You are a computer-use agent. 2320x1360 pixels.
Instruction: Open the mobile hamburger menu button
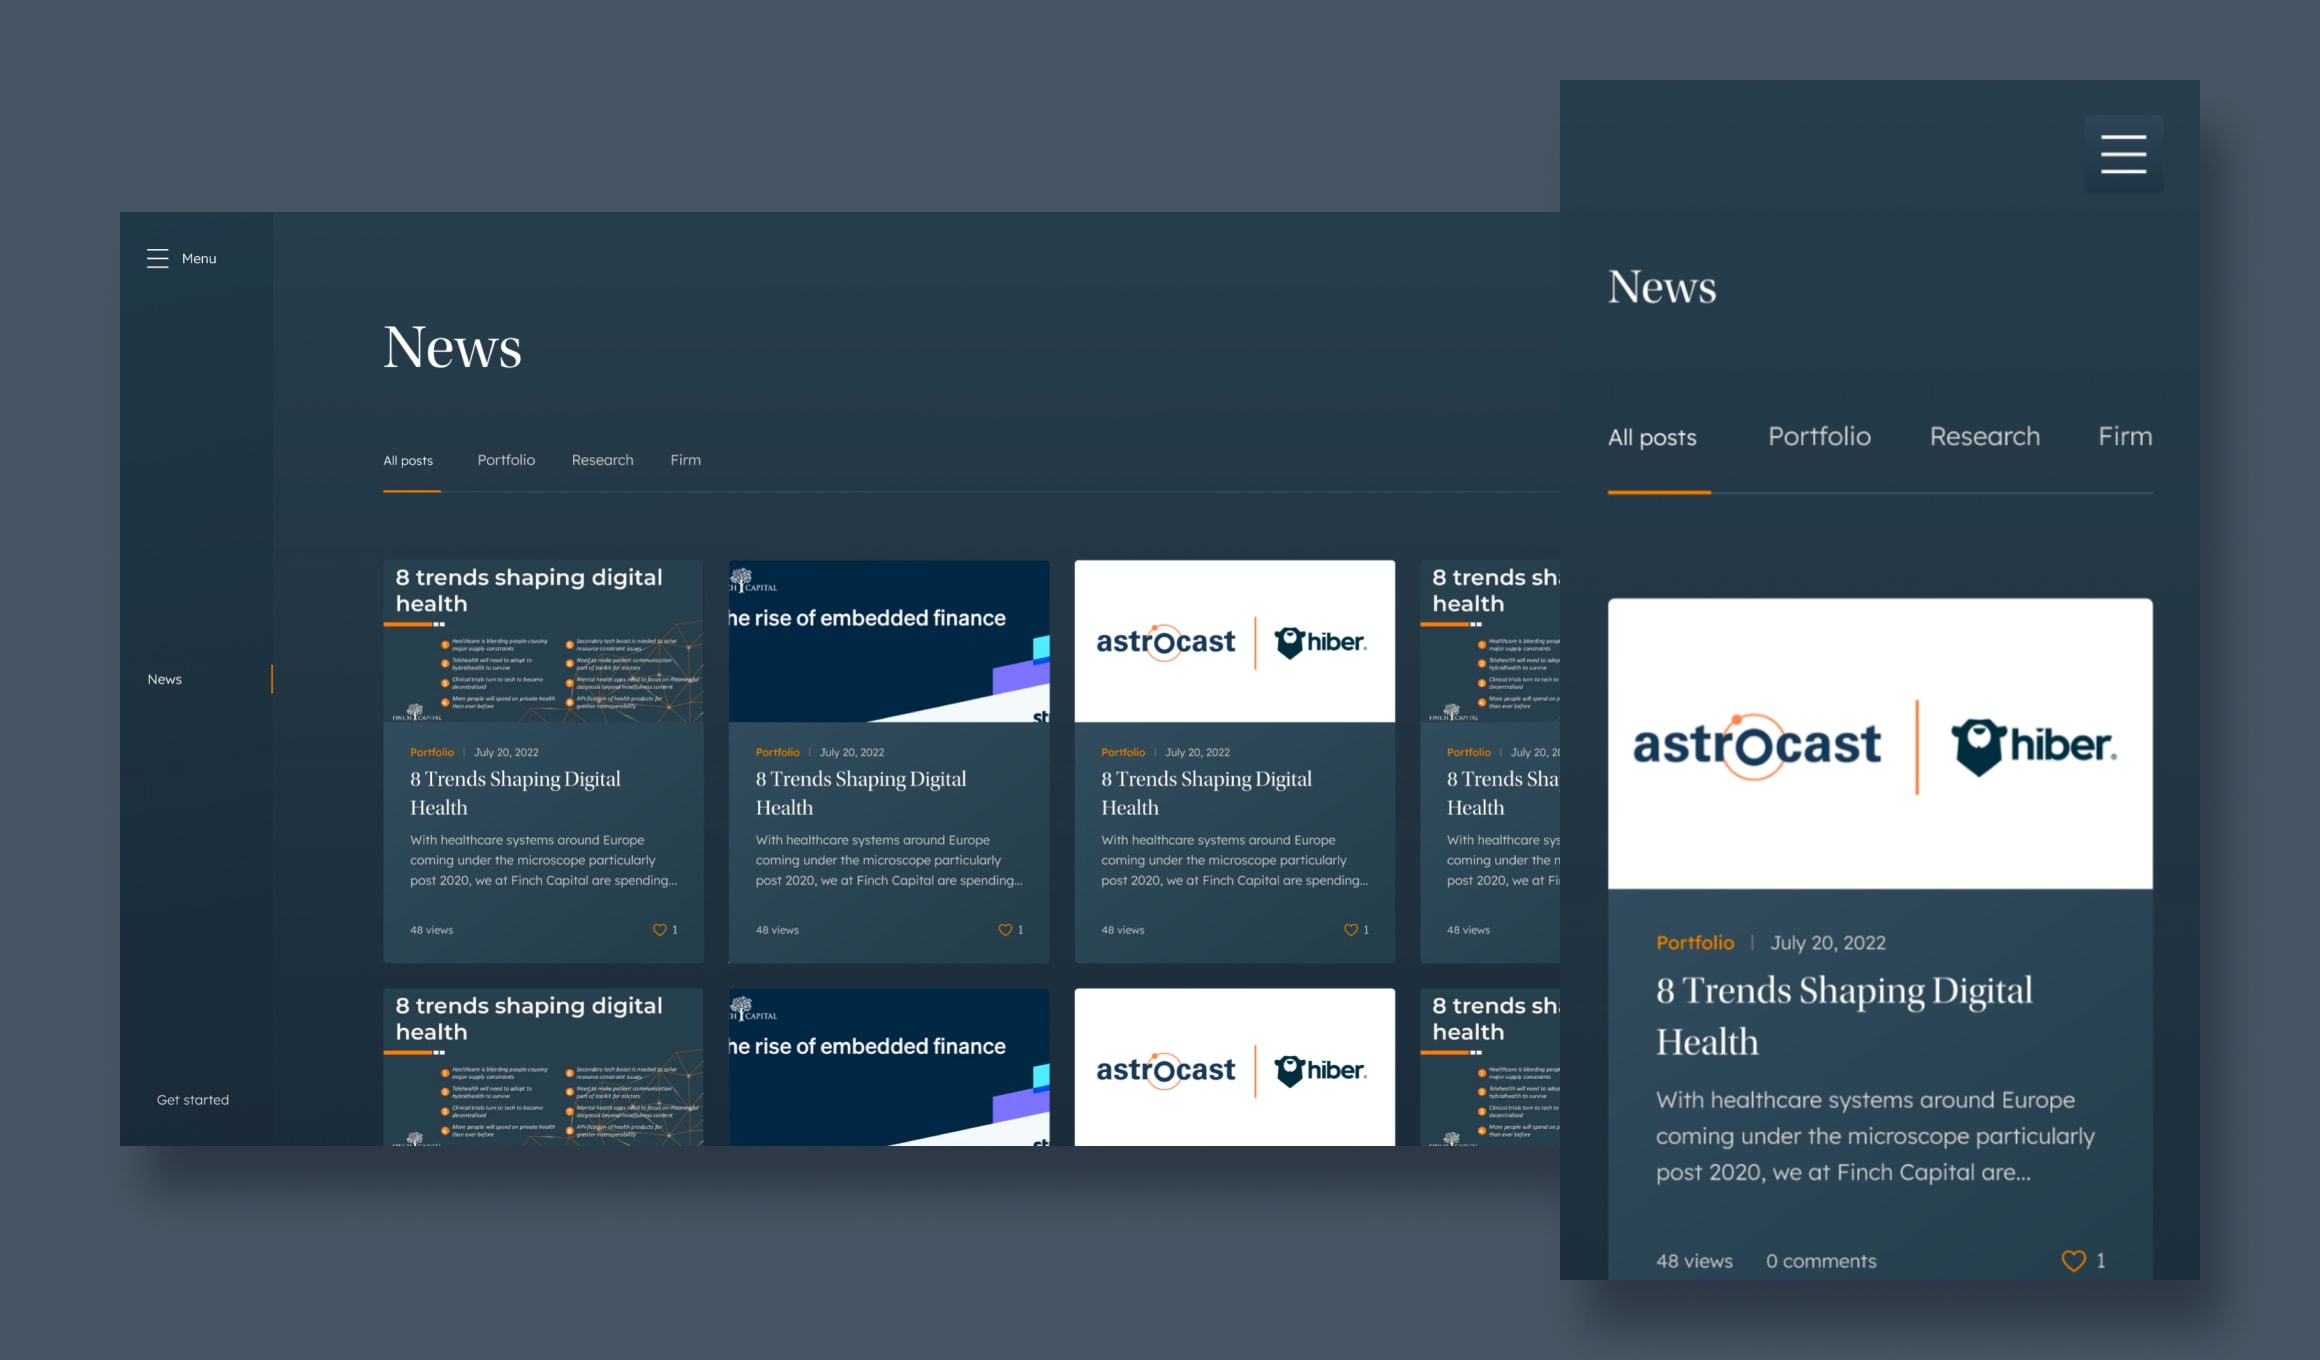pyautogui.click(x=2123, y=154)
